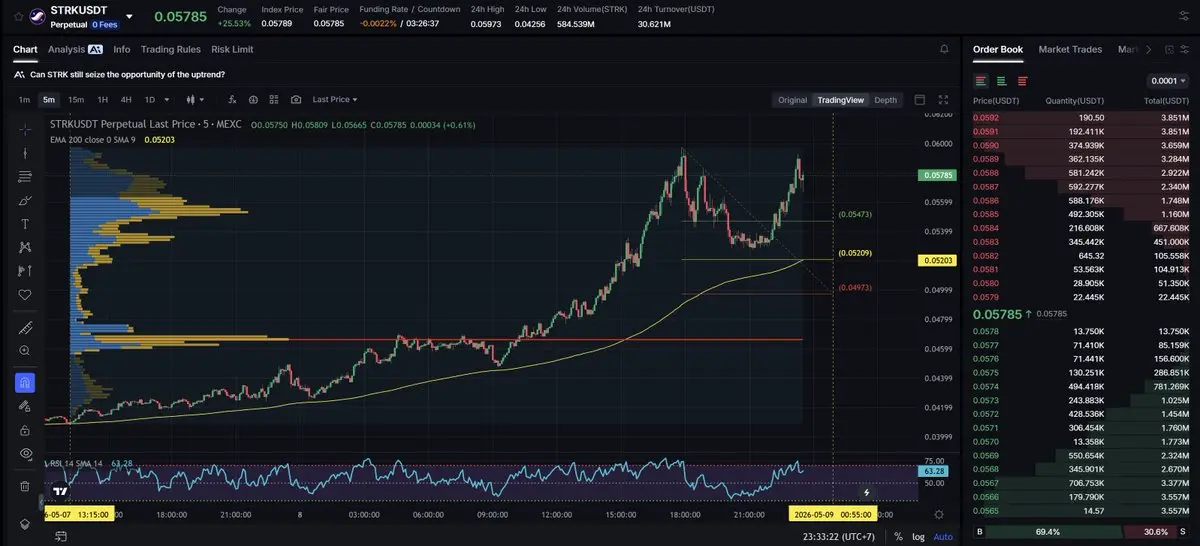Show both bids and asks order book view

(x=981, y=81)
